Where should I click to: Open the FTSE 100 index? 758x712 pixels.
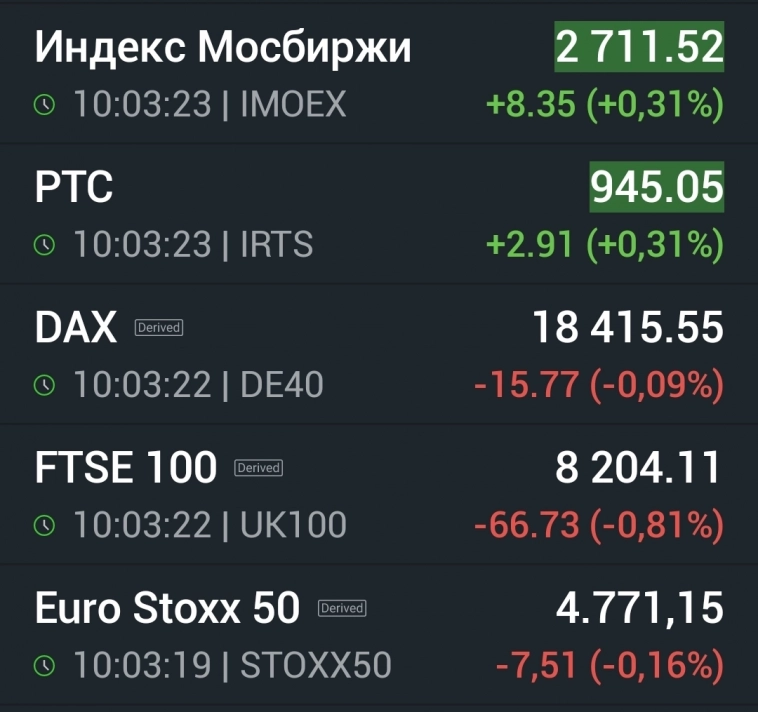[x=126, y=468]
